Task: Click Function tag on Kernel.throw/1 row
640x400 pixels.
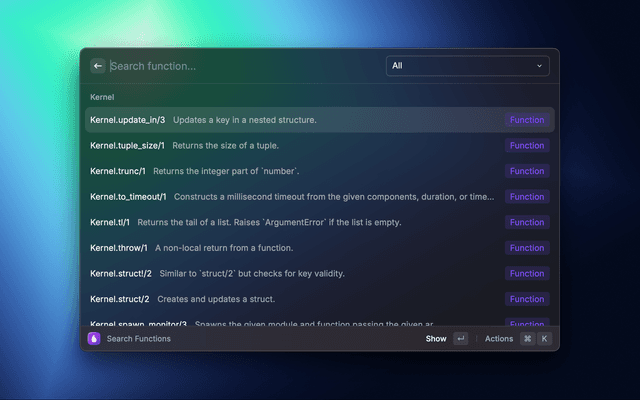Action: point(526,248)
